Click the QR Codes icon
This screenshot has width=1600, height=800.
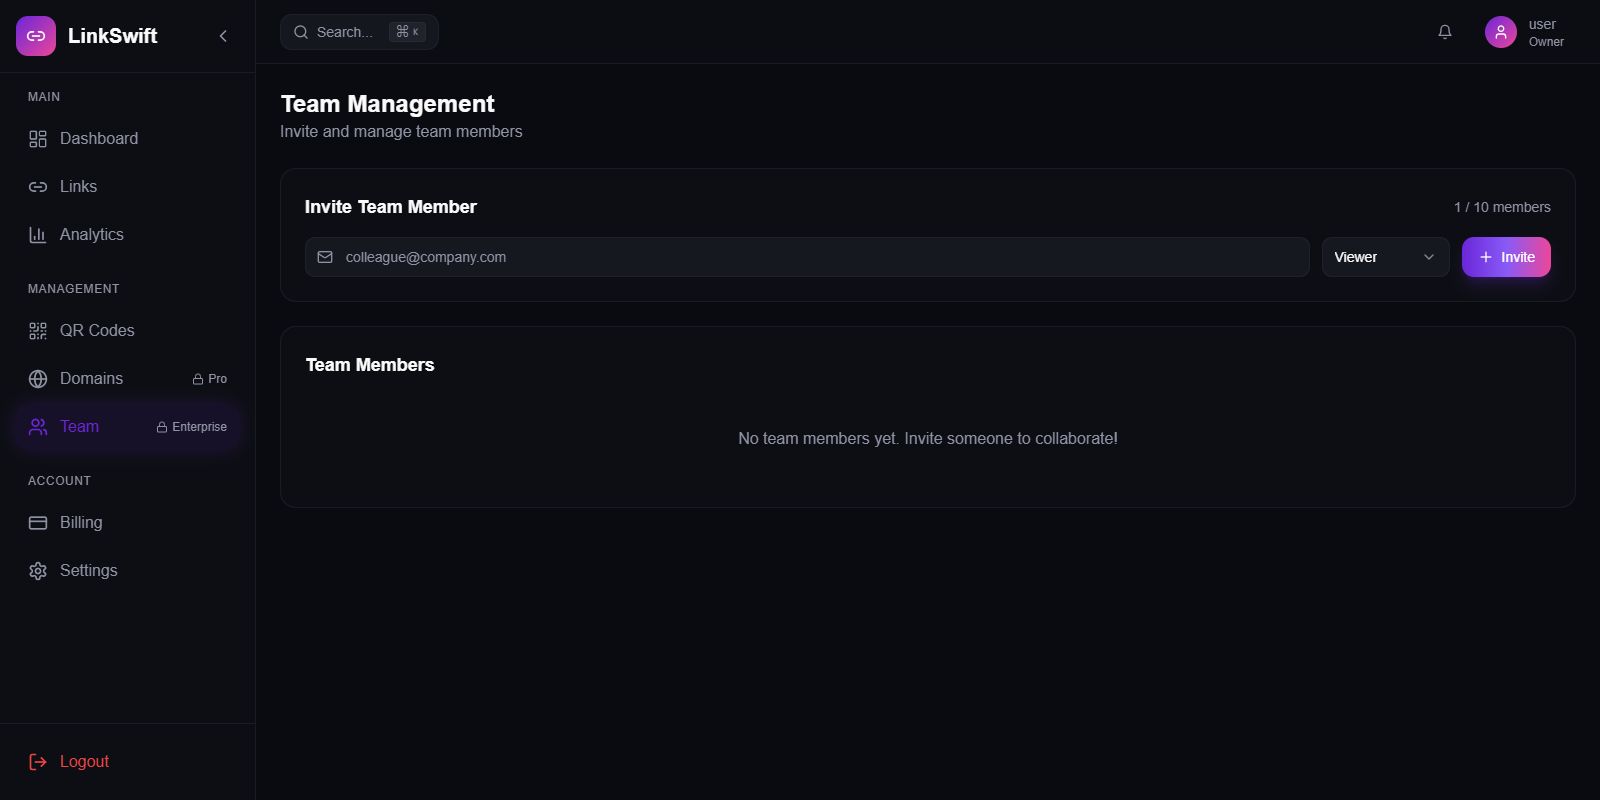38,331
